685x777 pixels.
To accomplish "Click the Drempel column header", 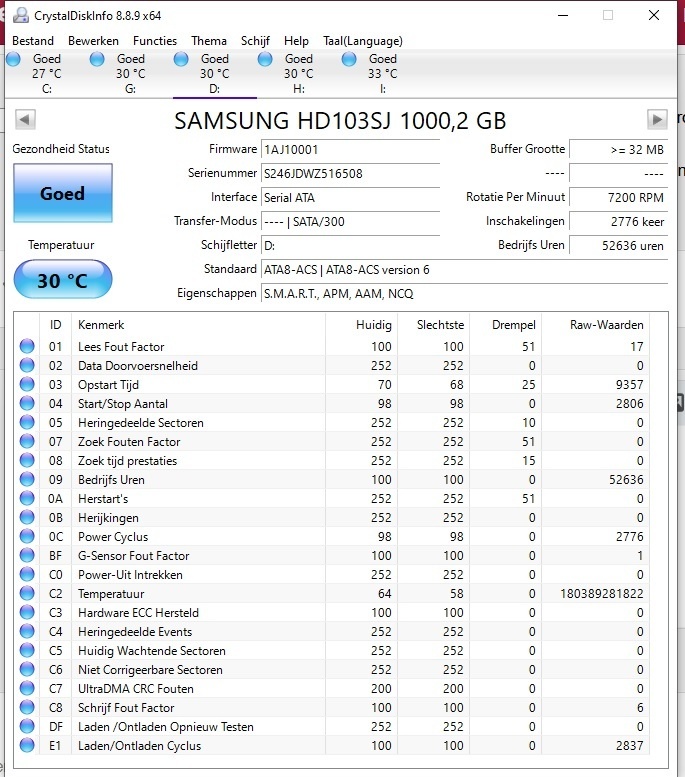I will 505,325.
